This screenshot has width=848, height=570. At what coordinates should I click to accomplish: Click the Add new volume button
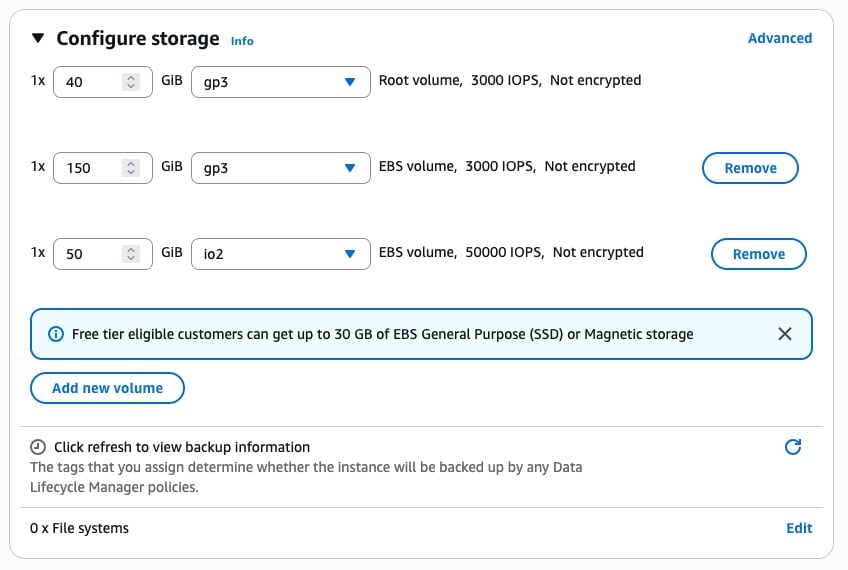(x=107, y=388)
